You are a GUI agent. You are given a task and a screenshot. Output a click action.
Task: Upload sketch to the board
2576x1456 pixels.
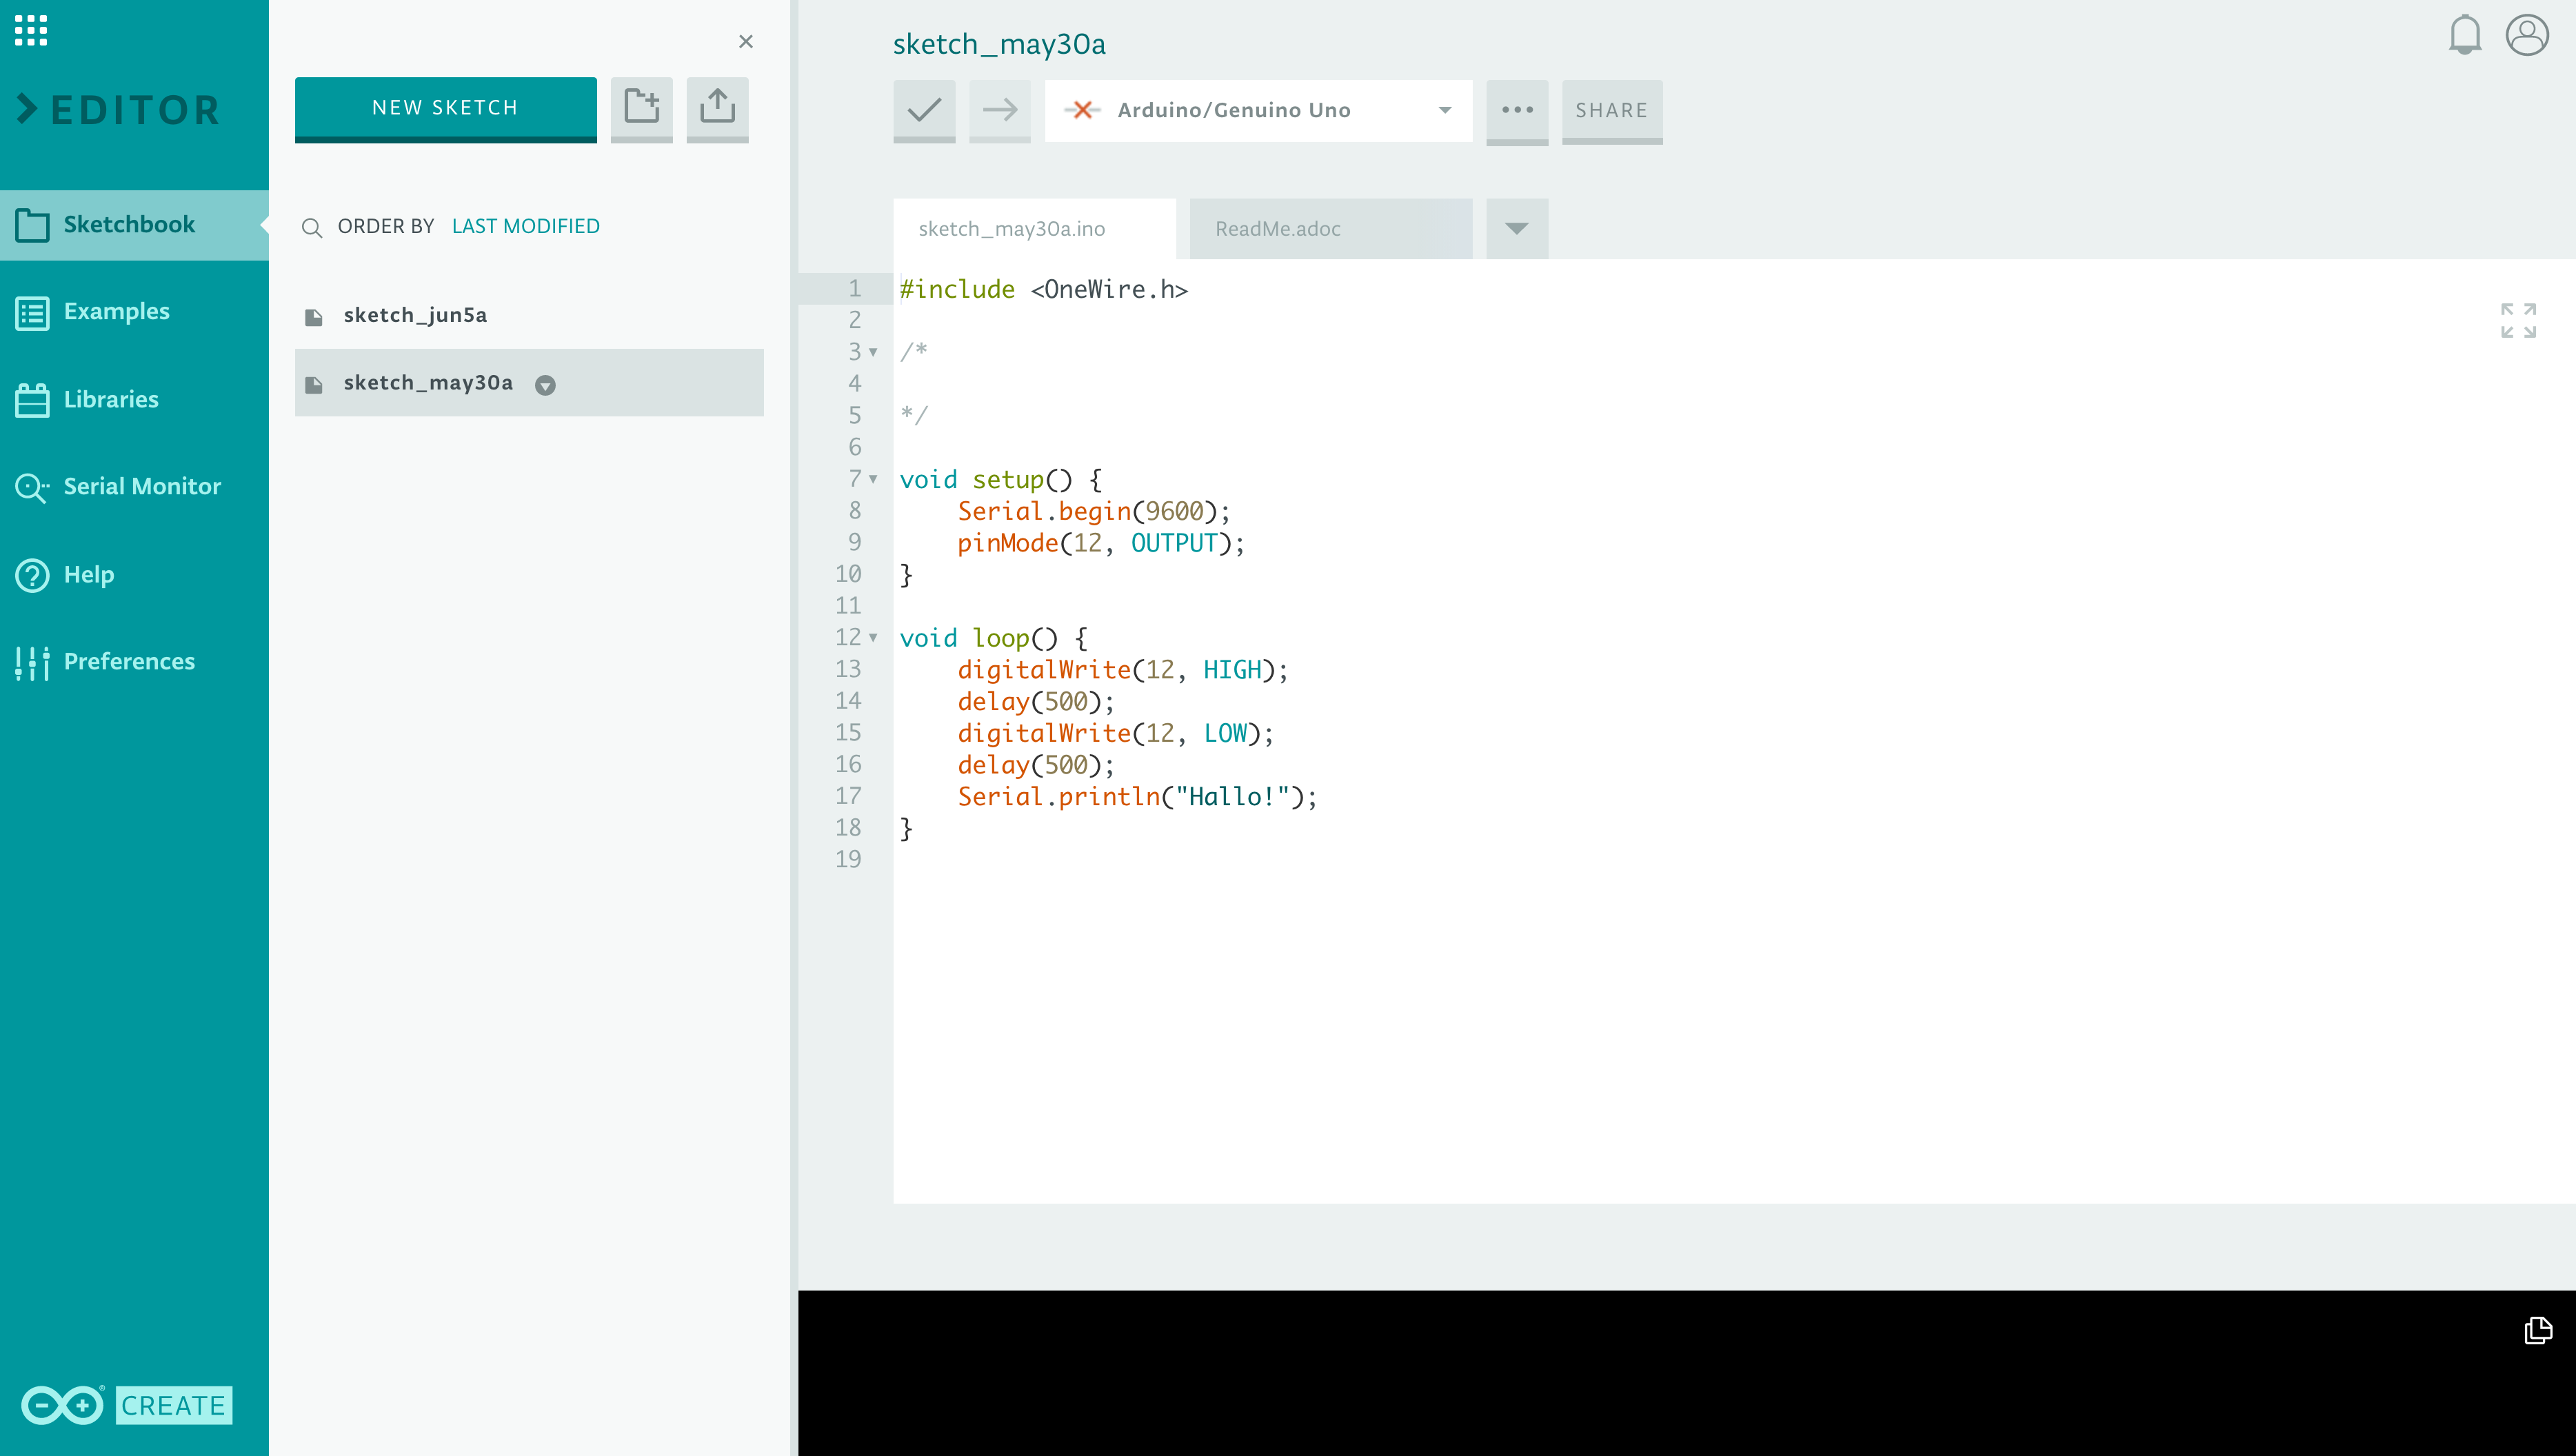(x=999, y=111)
